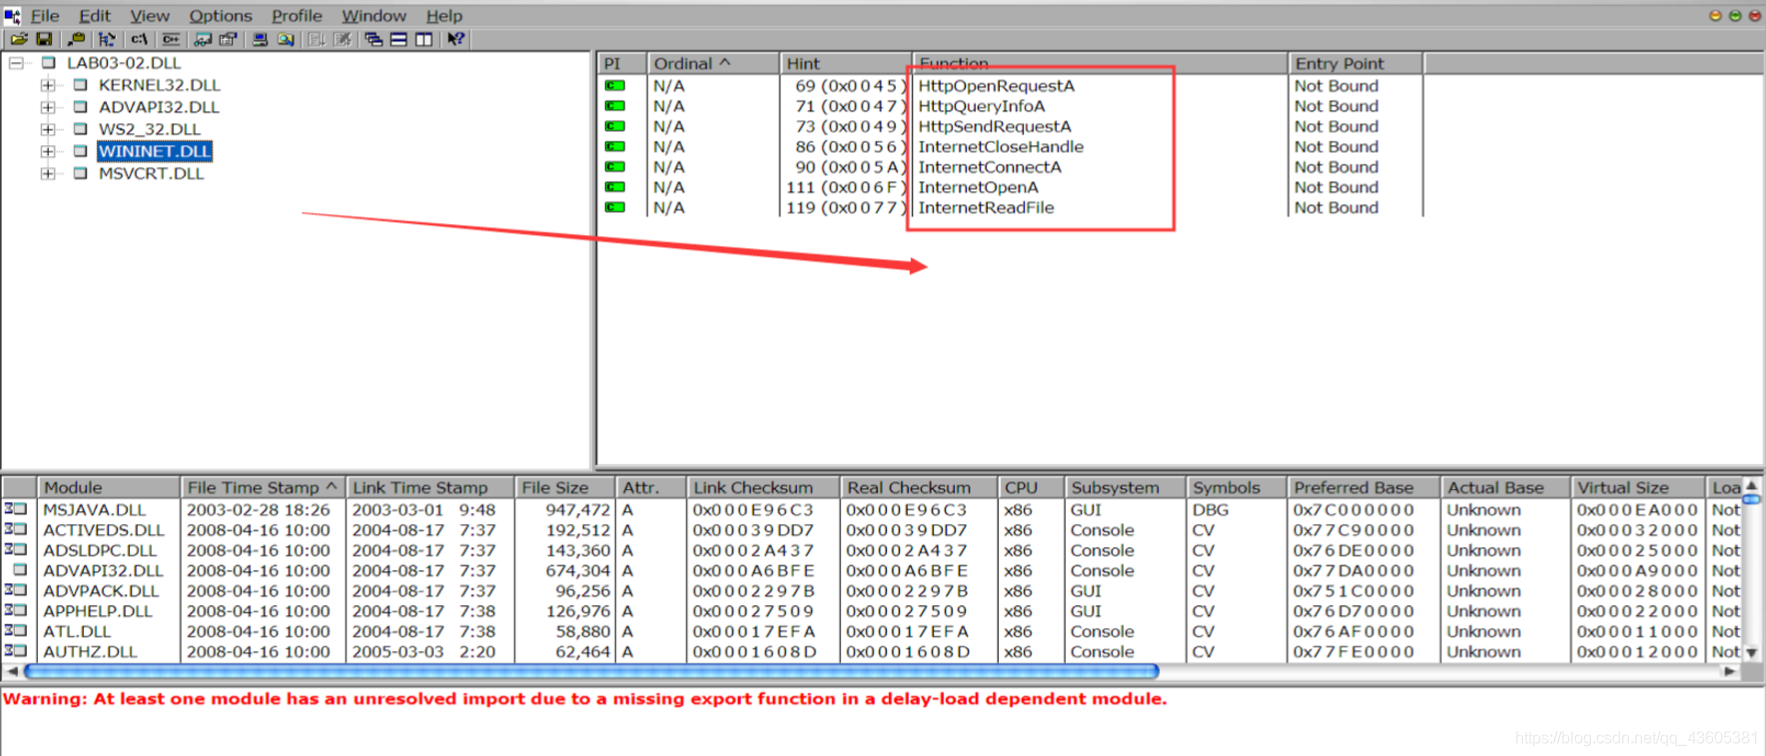Click module icon next to KERNEL32.DLL in tree
Image resolution: width=1766 pixels, height=756 pixels.
point(80,86)
